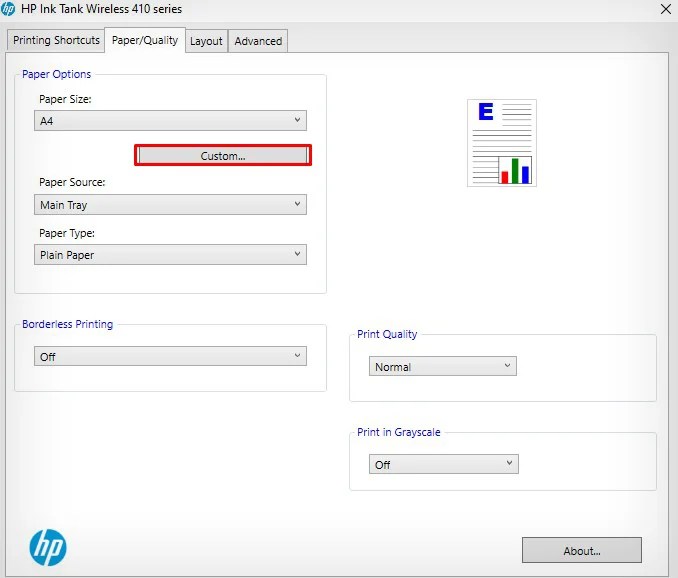Viewport: 678px width, 578px height.
Task: Click the Borderless Printing group label
Action: click(67, 324)
